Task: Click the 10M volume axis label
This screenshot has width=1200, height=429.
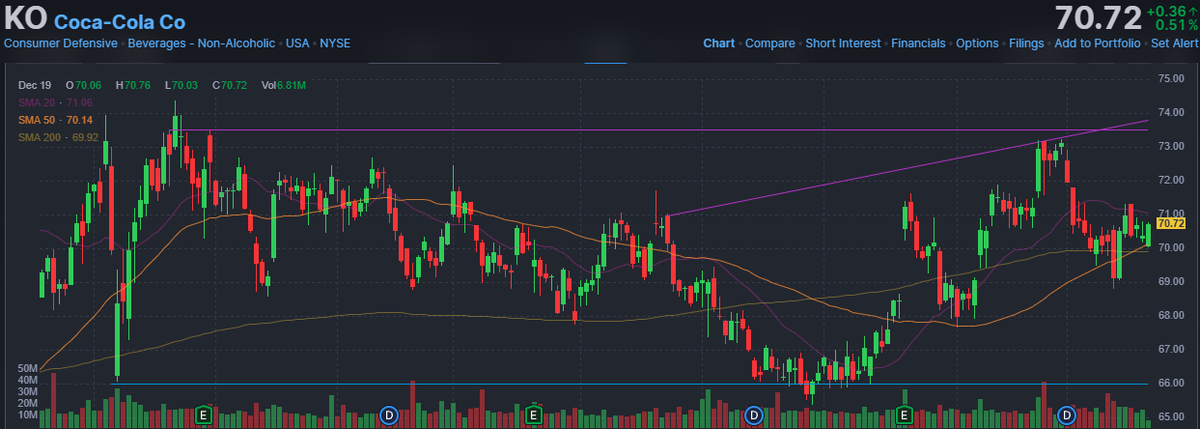Action: coord(28,414)
